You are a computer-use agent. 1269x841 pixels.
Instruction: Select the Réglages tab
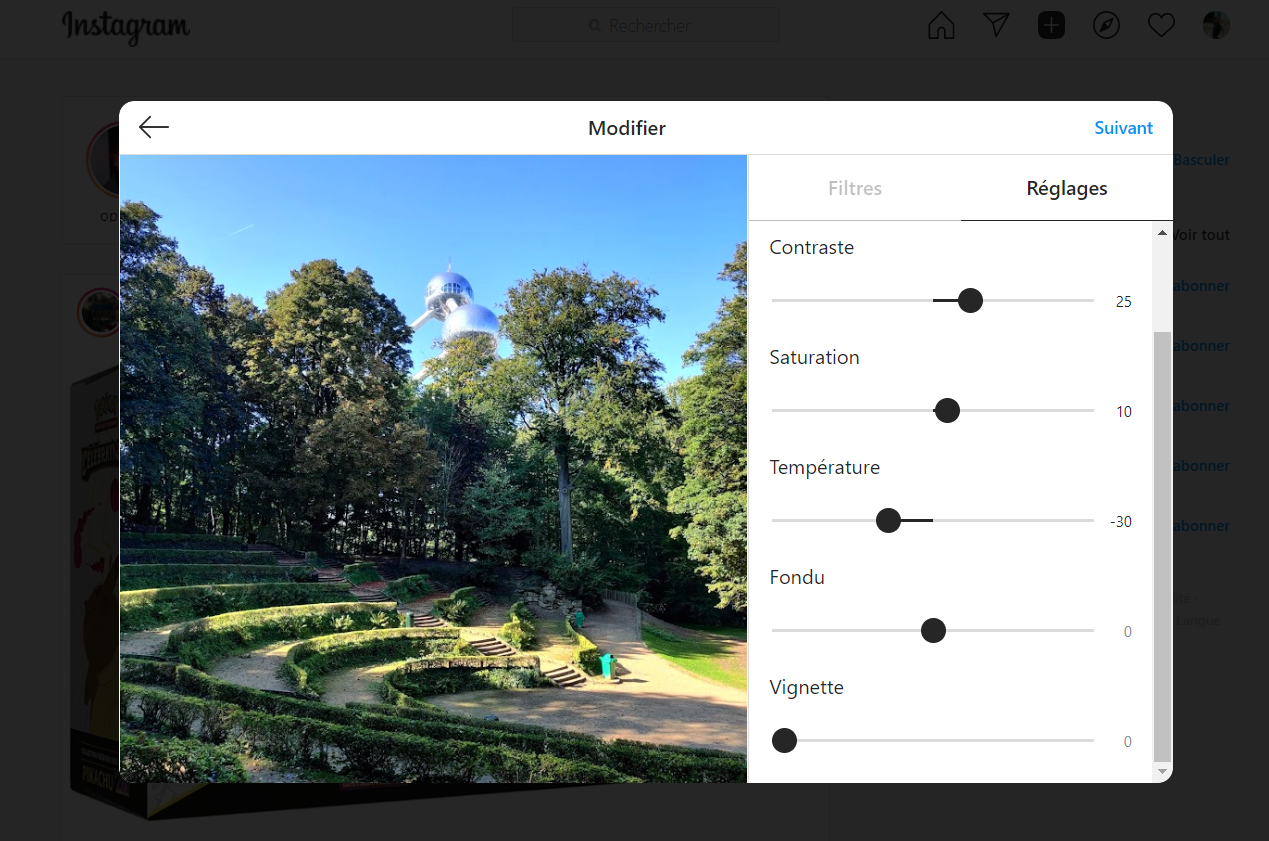1067,188
